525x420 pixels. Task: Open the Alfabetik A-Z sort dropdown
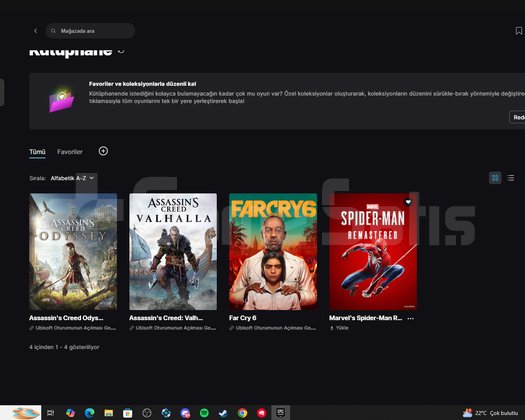72,178
